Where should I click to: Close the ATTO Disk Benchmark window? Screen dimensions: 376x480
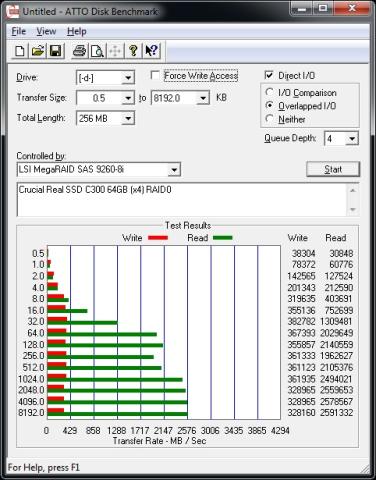(x=352, y=9)
